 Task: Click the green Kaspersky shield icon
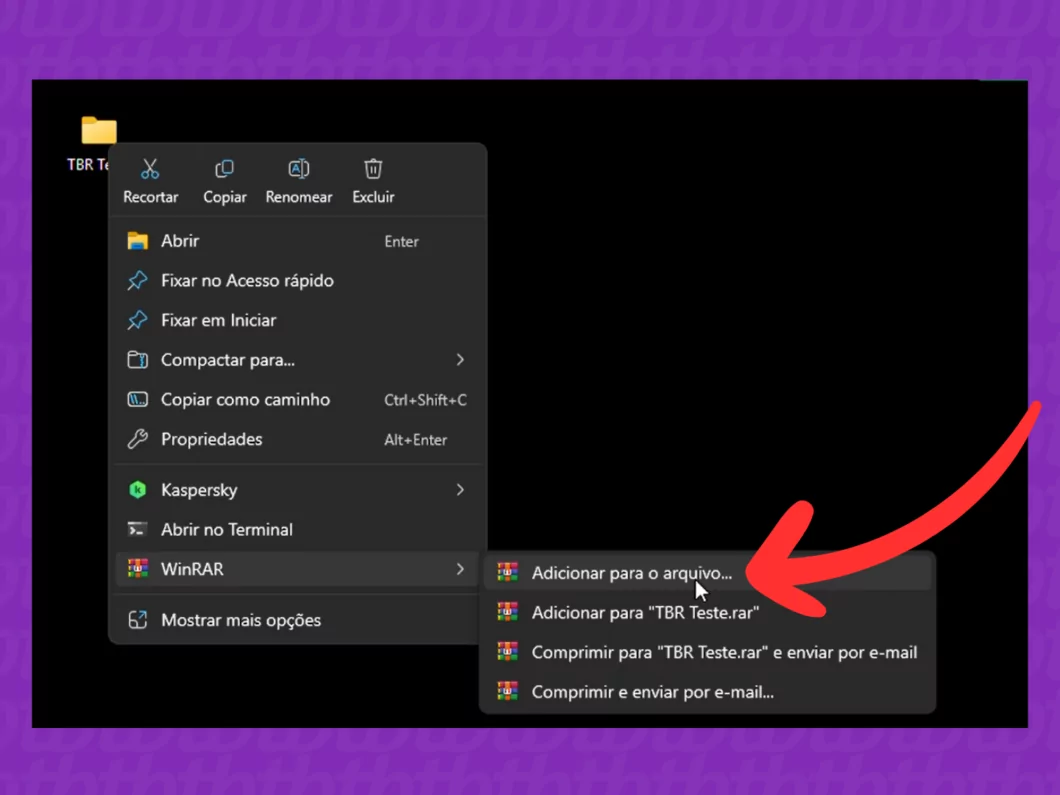coord(138,489)
